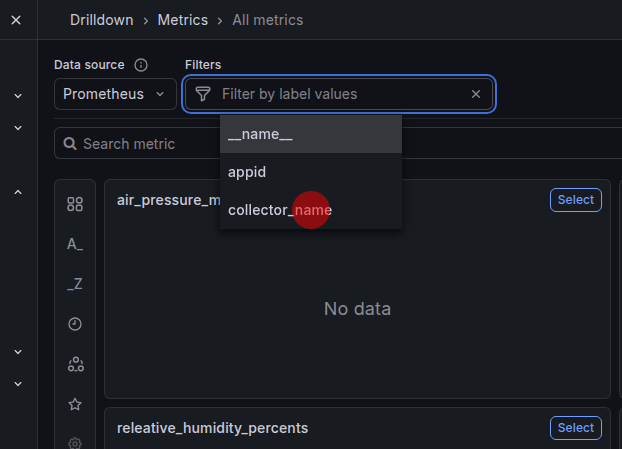Open the A_ prefix filter icon
The height and width of the screenshot is (449, 622).
click(x=75, y=244)
